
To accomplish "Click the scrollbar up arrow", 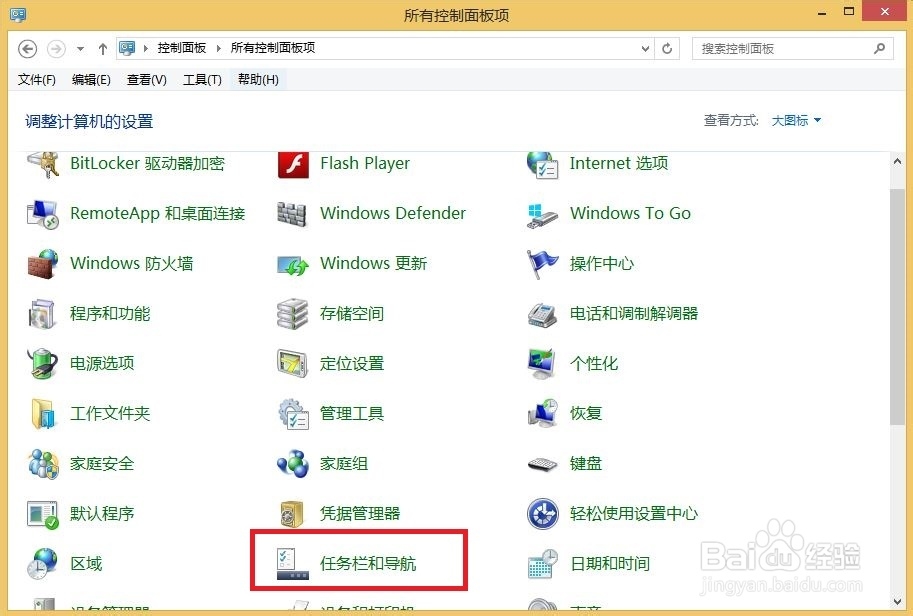I will point(897,161).
